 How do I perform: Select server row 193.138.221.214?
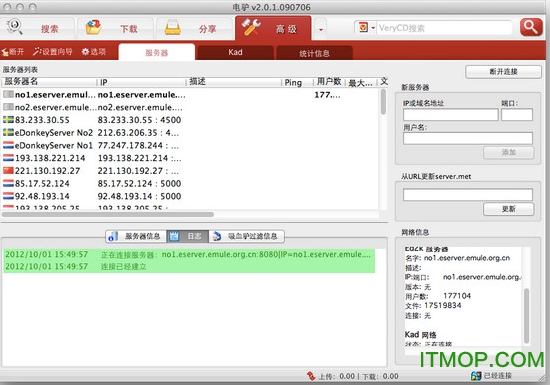[189, 158]
